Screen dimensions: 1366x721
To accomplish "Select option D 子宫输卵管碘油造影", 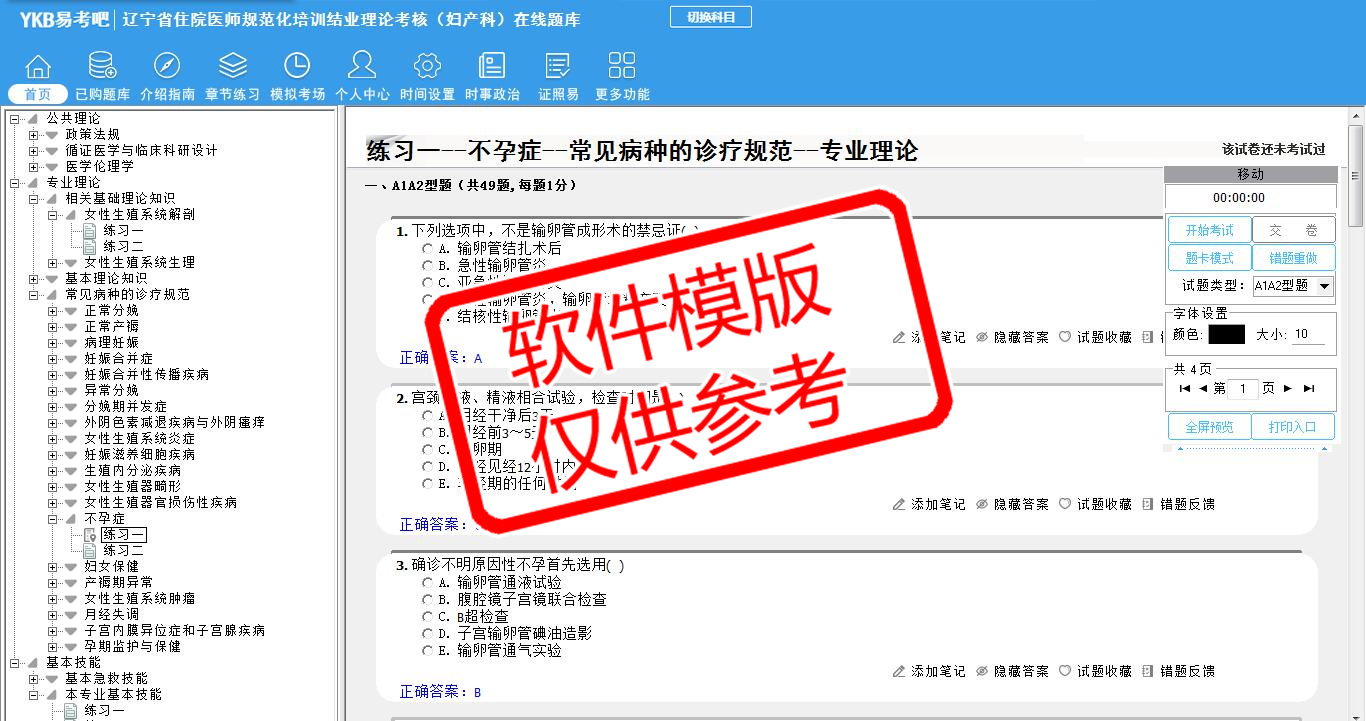I will coord(428,633).
